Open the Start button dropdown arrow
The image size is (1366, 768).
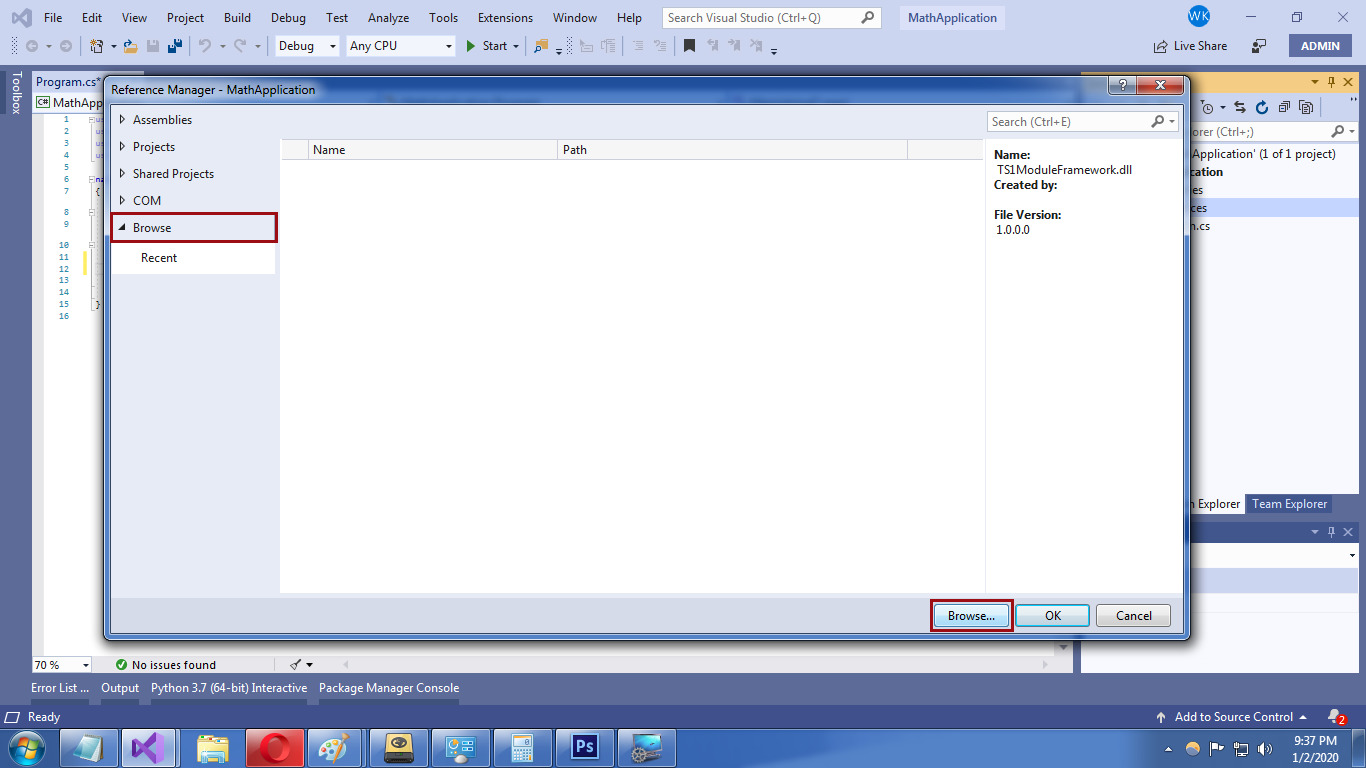516,46
